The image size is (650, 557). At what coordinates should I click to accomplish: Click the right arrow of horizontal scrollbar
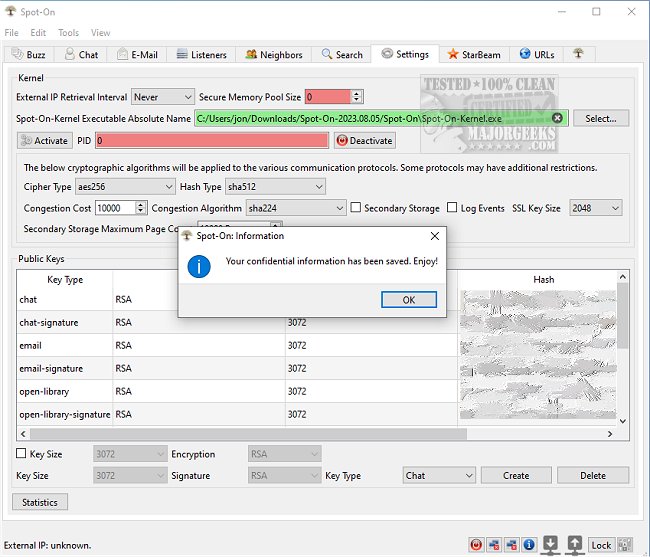point(610,434)
